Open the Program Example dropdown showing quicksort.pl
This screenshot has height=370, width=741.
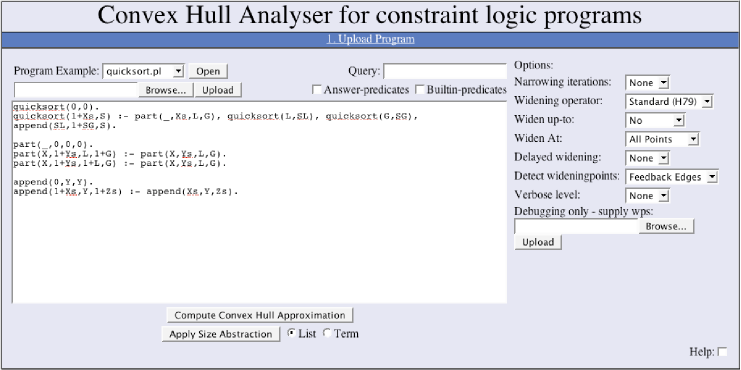[144, 71]
